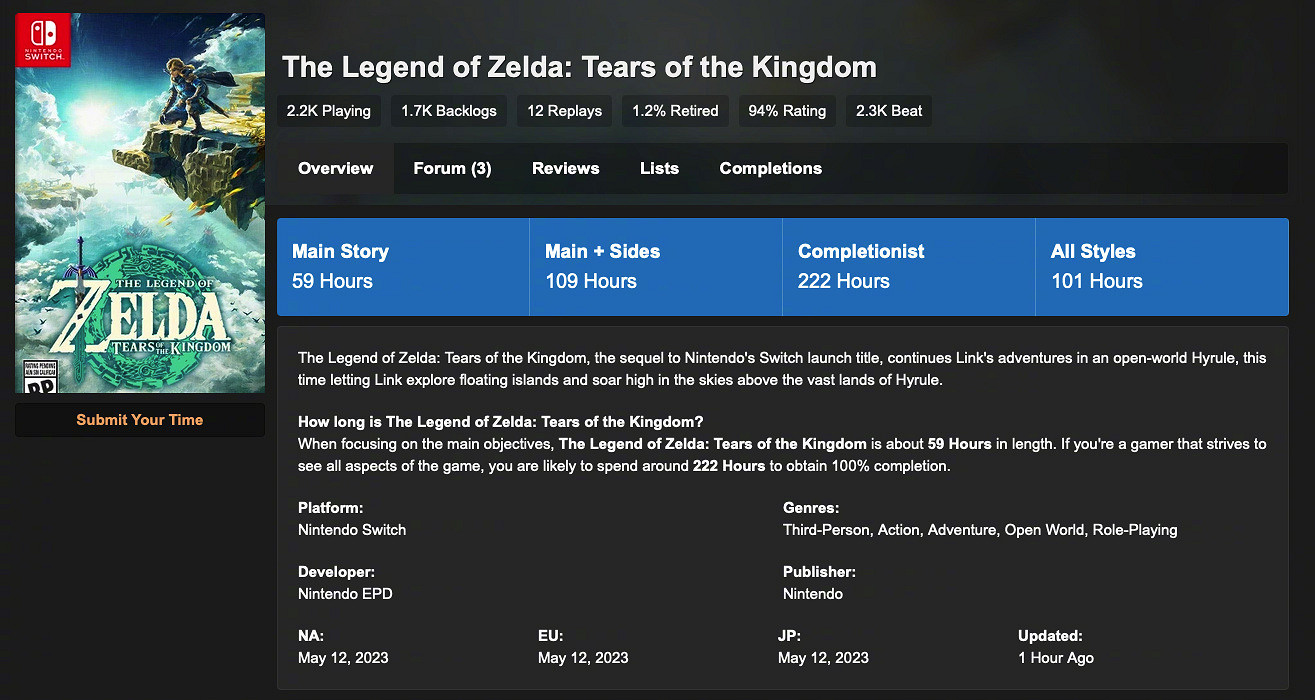Click the 1.2% Retired badge
Screen dimensions: 1315x700
(675, 111)
